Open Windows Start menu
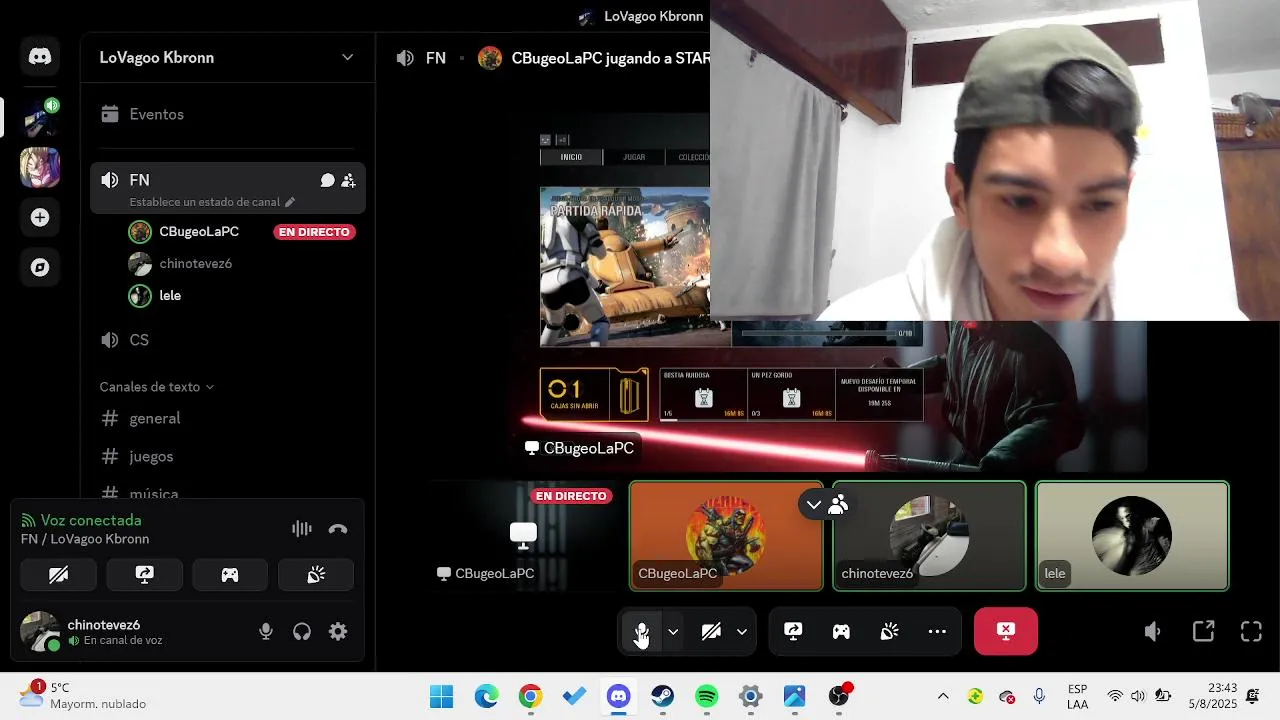The image size is (1280, 720). 441,697
